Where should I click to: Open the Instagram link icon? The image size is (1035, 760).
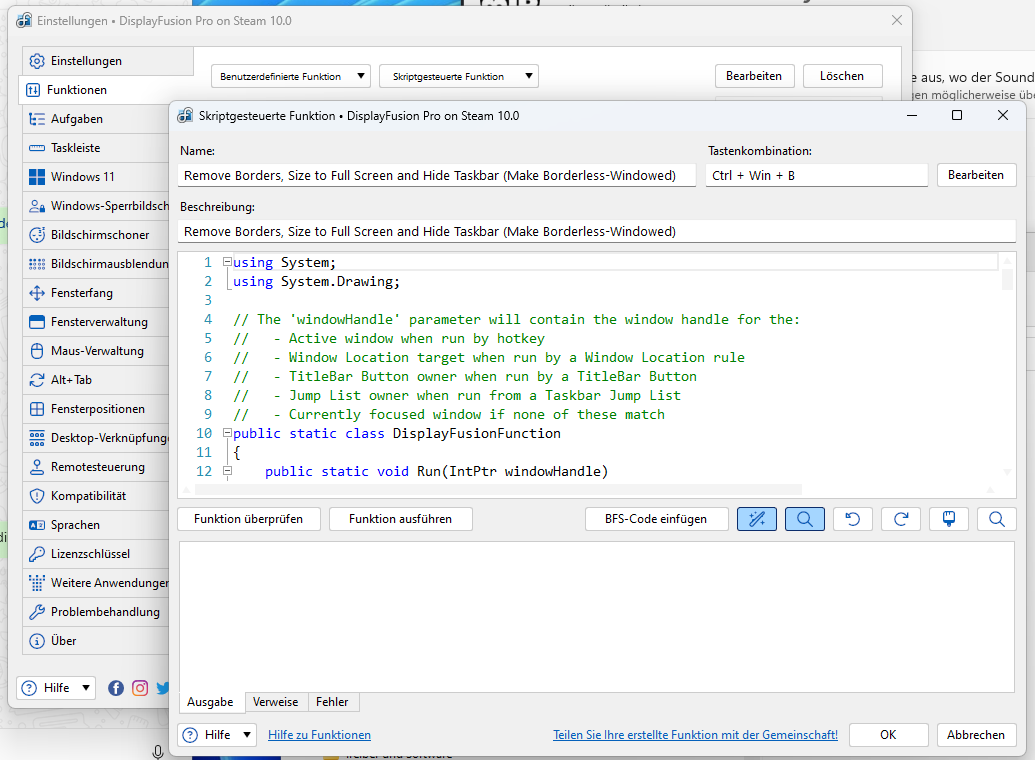click(x=140, y=688)
